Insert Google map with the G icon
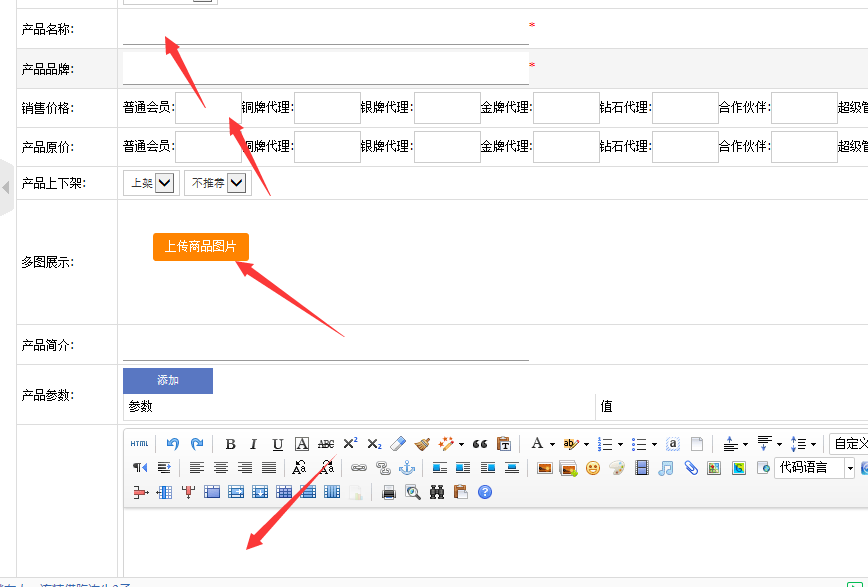 pyautogui.click(x=738, y=468)
